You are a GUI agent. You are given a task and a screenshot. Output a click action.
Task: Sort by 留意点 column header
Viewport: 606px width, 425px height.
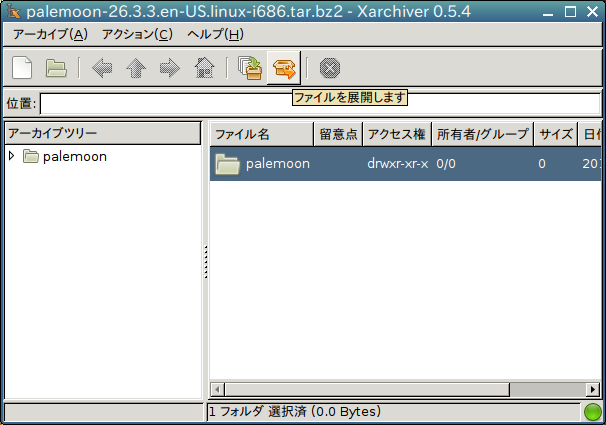pyautogui.click(x=338, y=134)
